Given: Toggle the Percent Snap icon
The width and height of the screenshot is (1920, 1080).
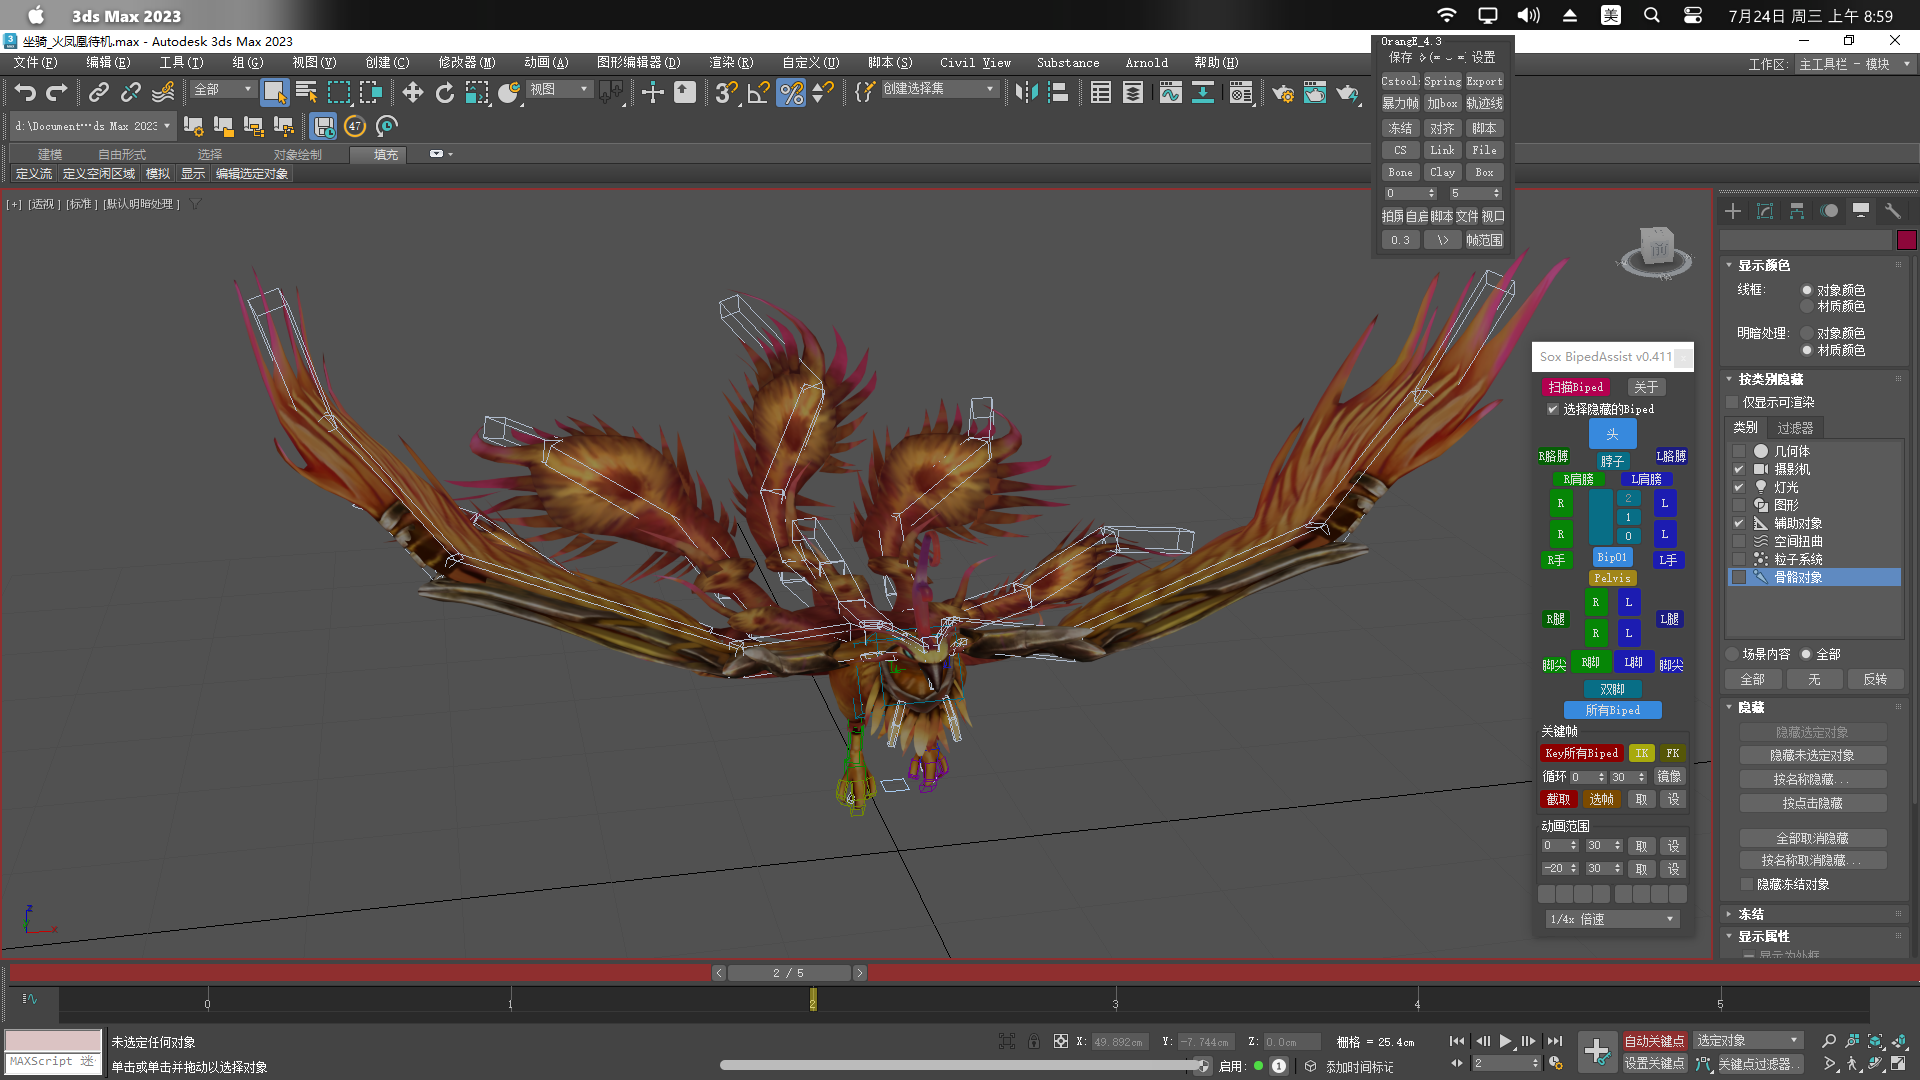Looking at the screenshot, I should point(791,93).
